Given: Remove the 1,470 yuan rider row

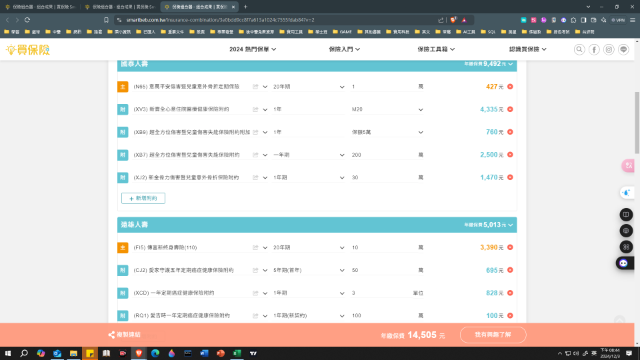Looking at the screenshot, I should click(510, 178).
